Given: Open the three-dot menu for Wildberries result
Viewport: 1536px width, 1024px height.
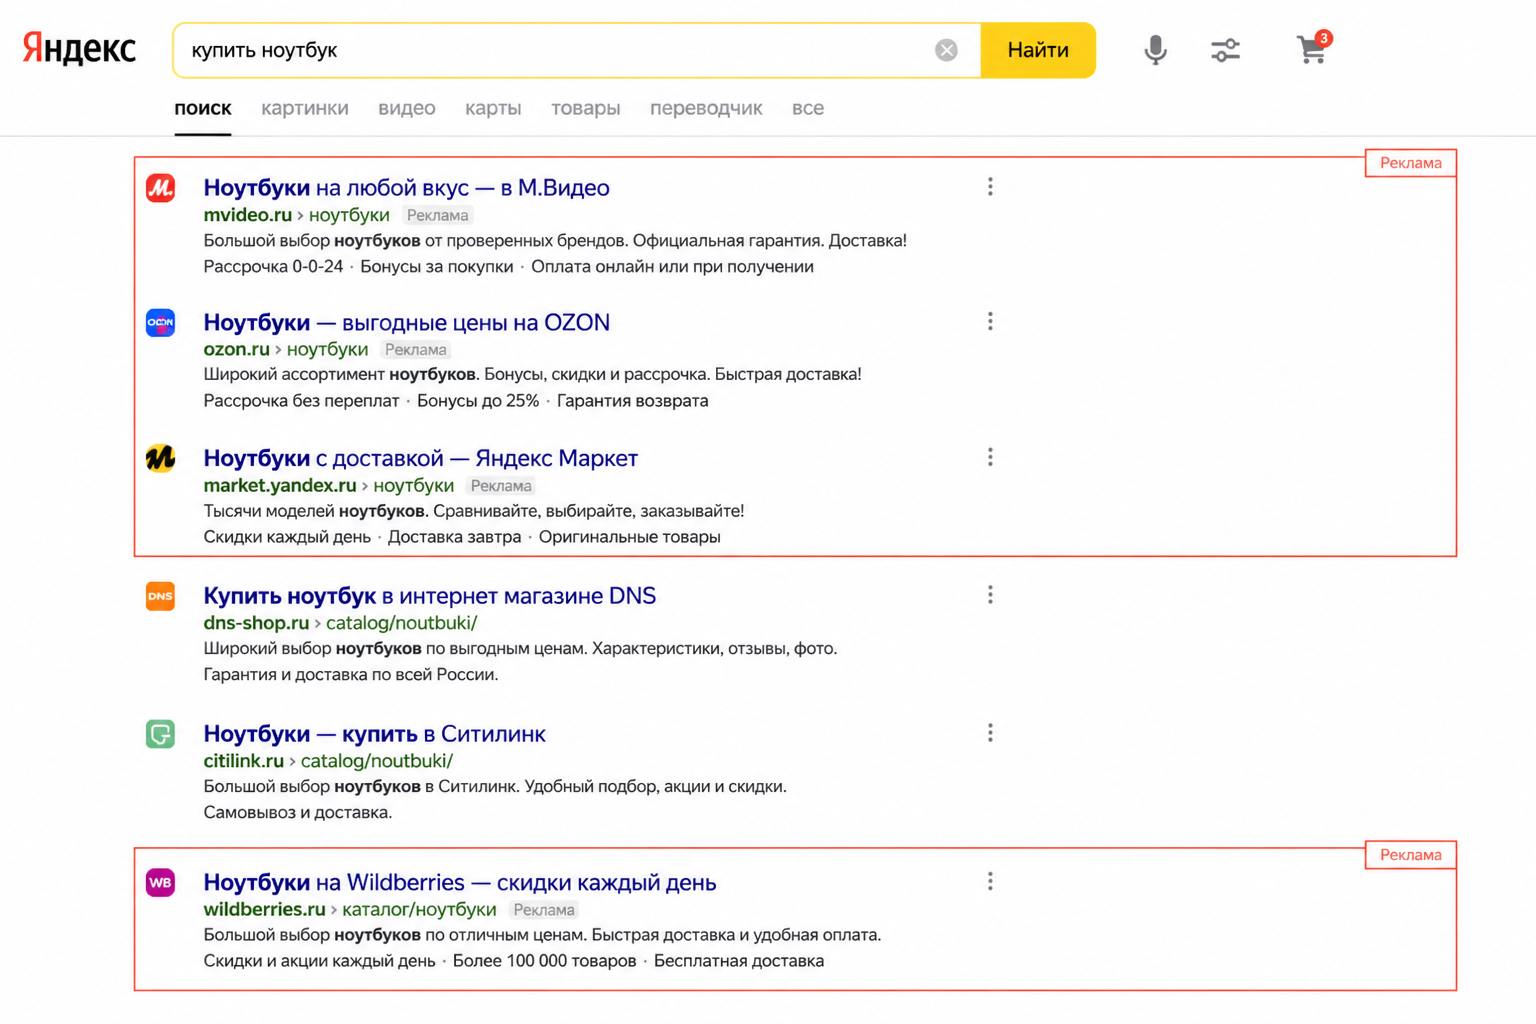Looking at the screenshot, I should tap(990, 881).
